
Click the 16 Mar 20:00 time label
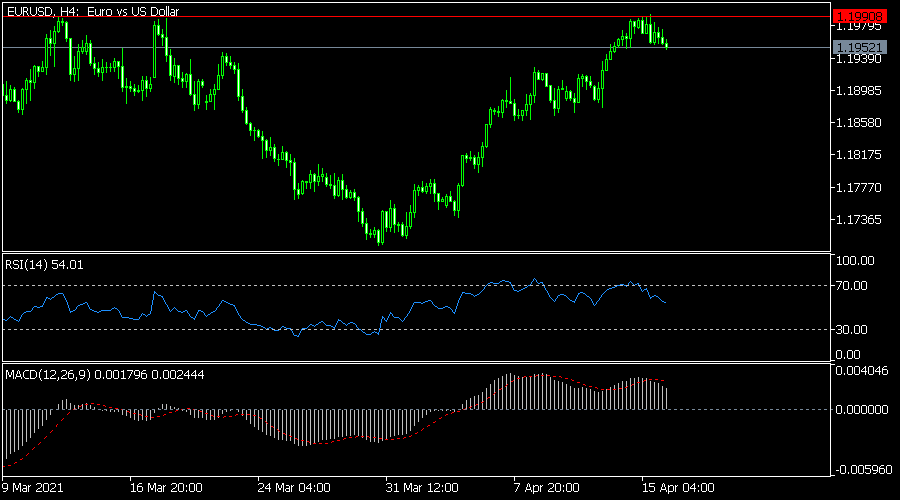(x=166, y=489)
